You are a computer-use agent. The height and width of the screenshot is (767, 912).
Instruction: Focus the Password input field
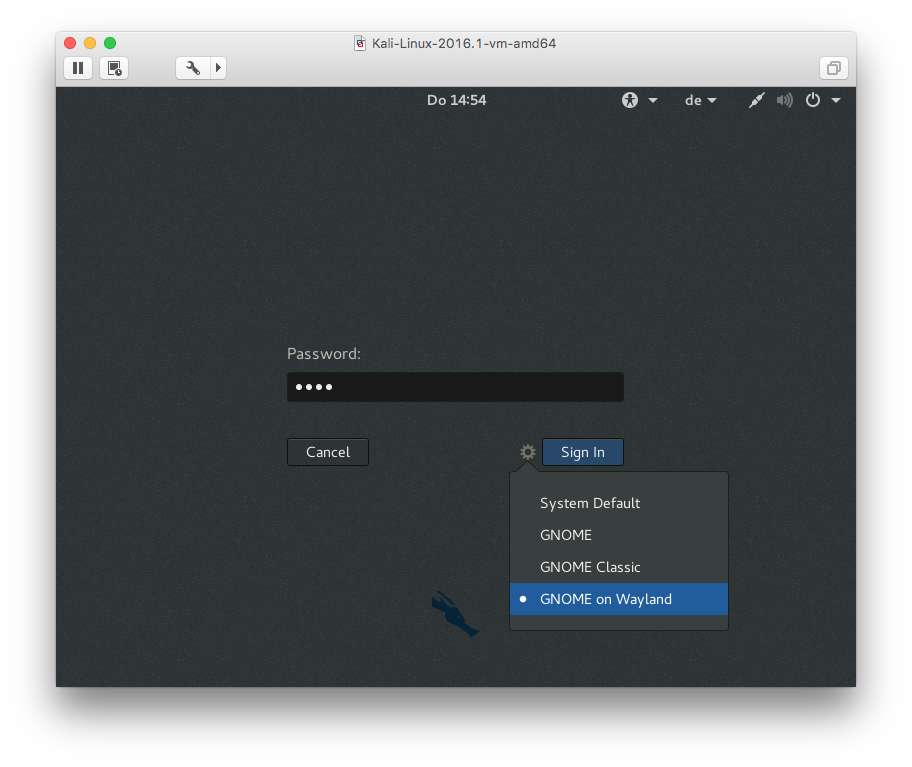pos(455,387)
